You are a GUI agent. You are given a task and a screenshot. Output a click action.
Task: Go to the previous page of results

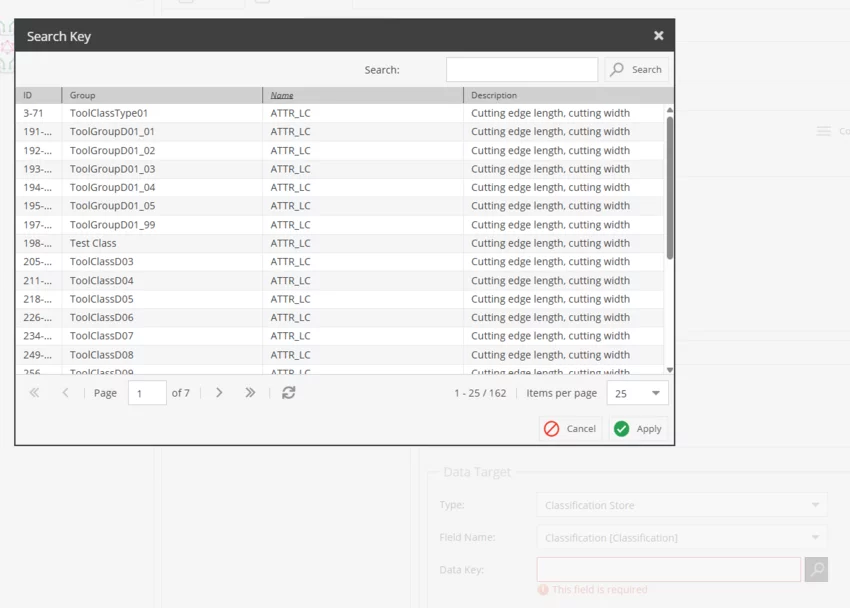click(66, 393)
